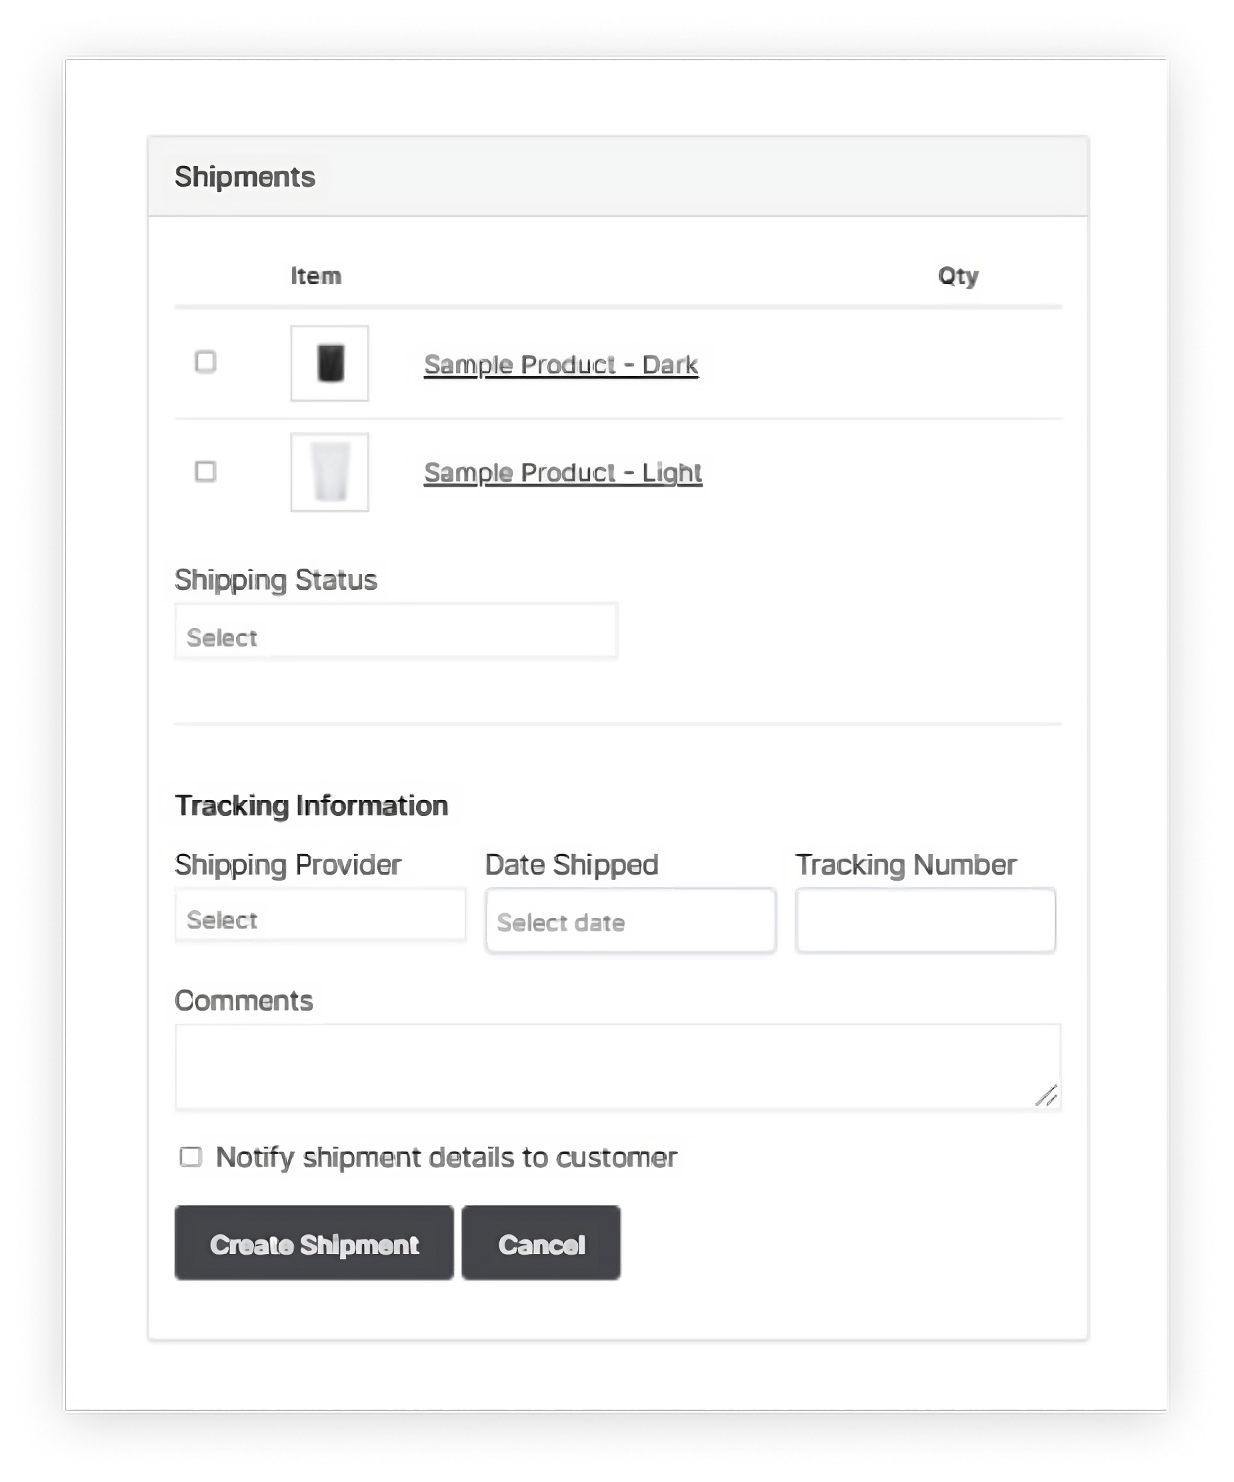Click the Qty column header
The height and width of the screenshot is (1482, 1234).
coord(958,276)
